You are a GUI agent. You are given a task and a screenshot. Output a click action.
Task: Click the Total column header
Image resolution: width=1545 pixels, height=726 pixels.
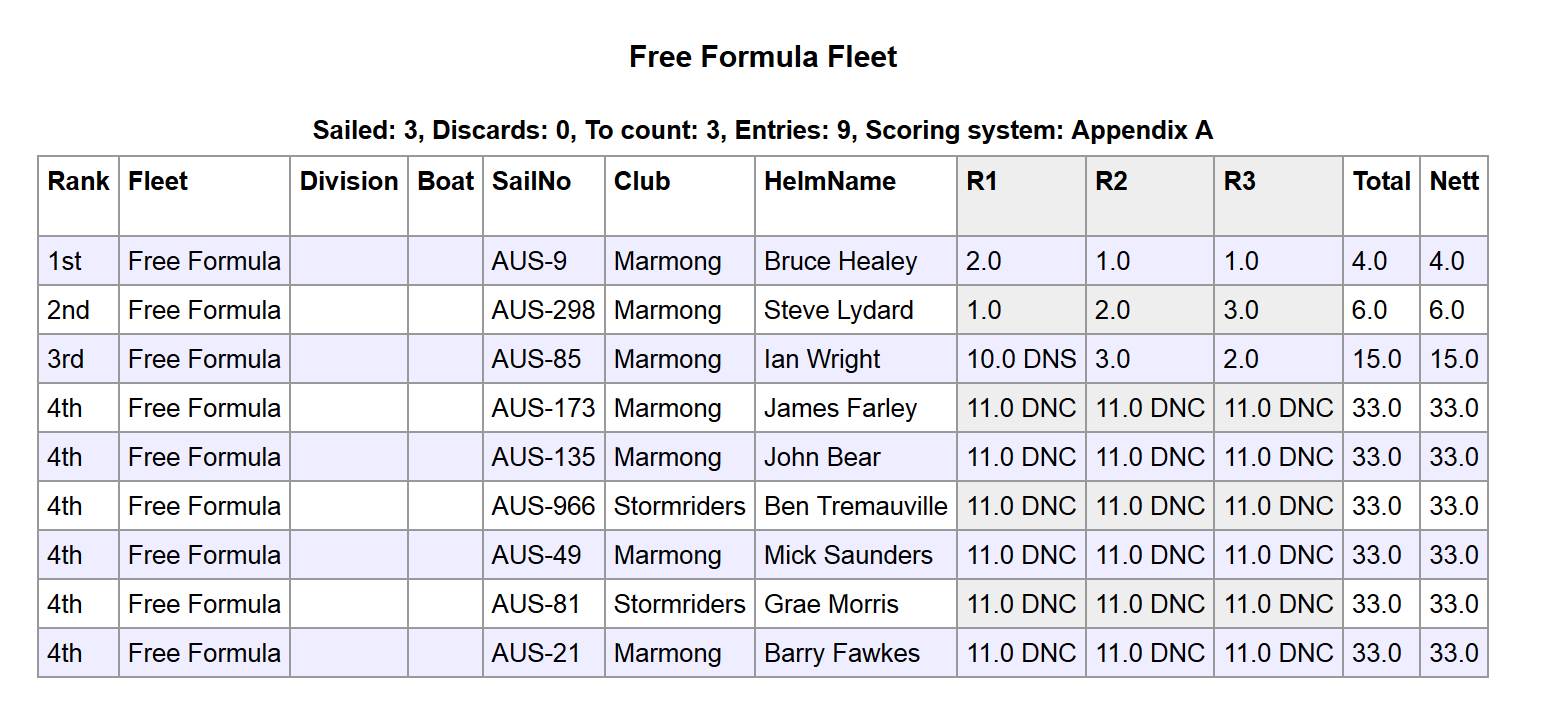coord(1381,182)
